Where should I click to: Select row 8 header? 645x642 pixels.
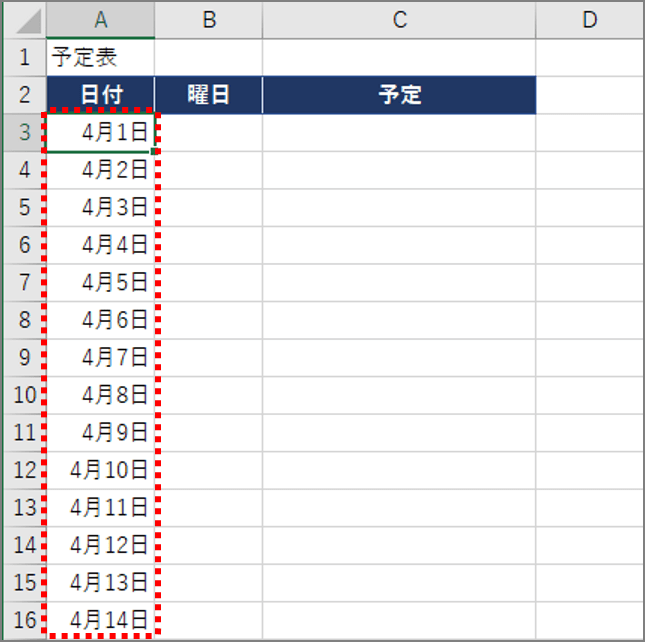point(25,320)
